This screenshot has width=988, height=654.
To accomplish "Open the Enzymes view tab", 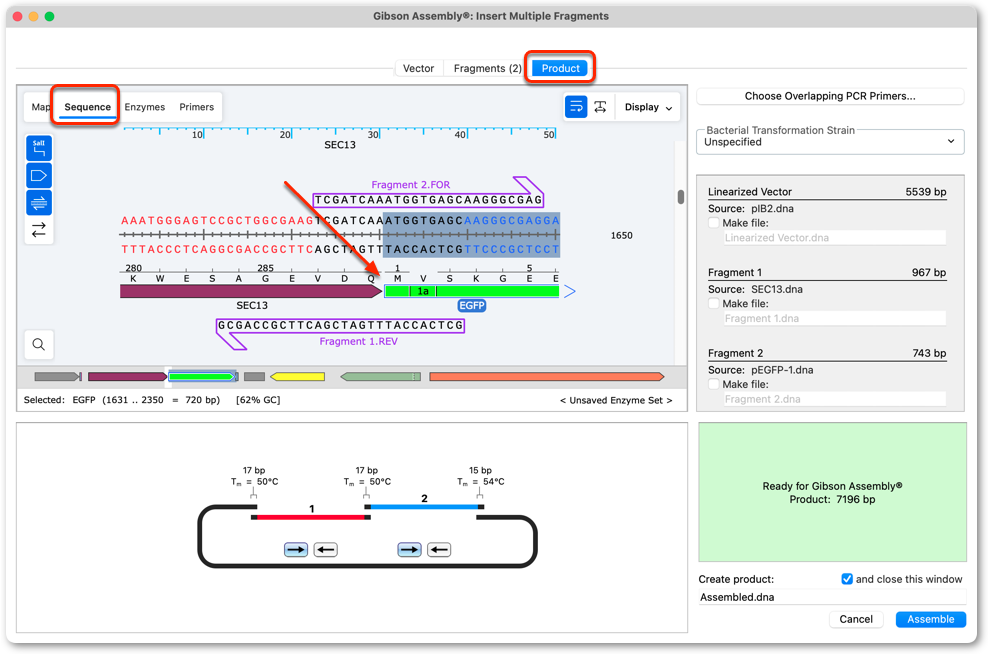I will [x=144, y=106].
